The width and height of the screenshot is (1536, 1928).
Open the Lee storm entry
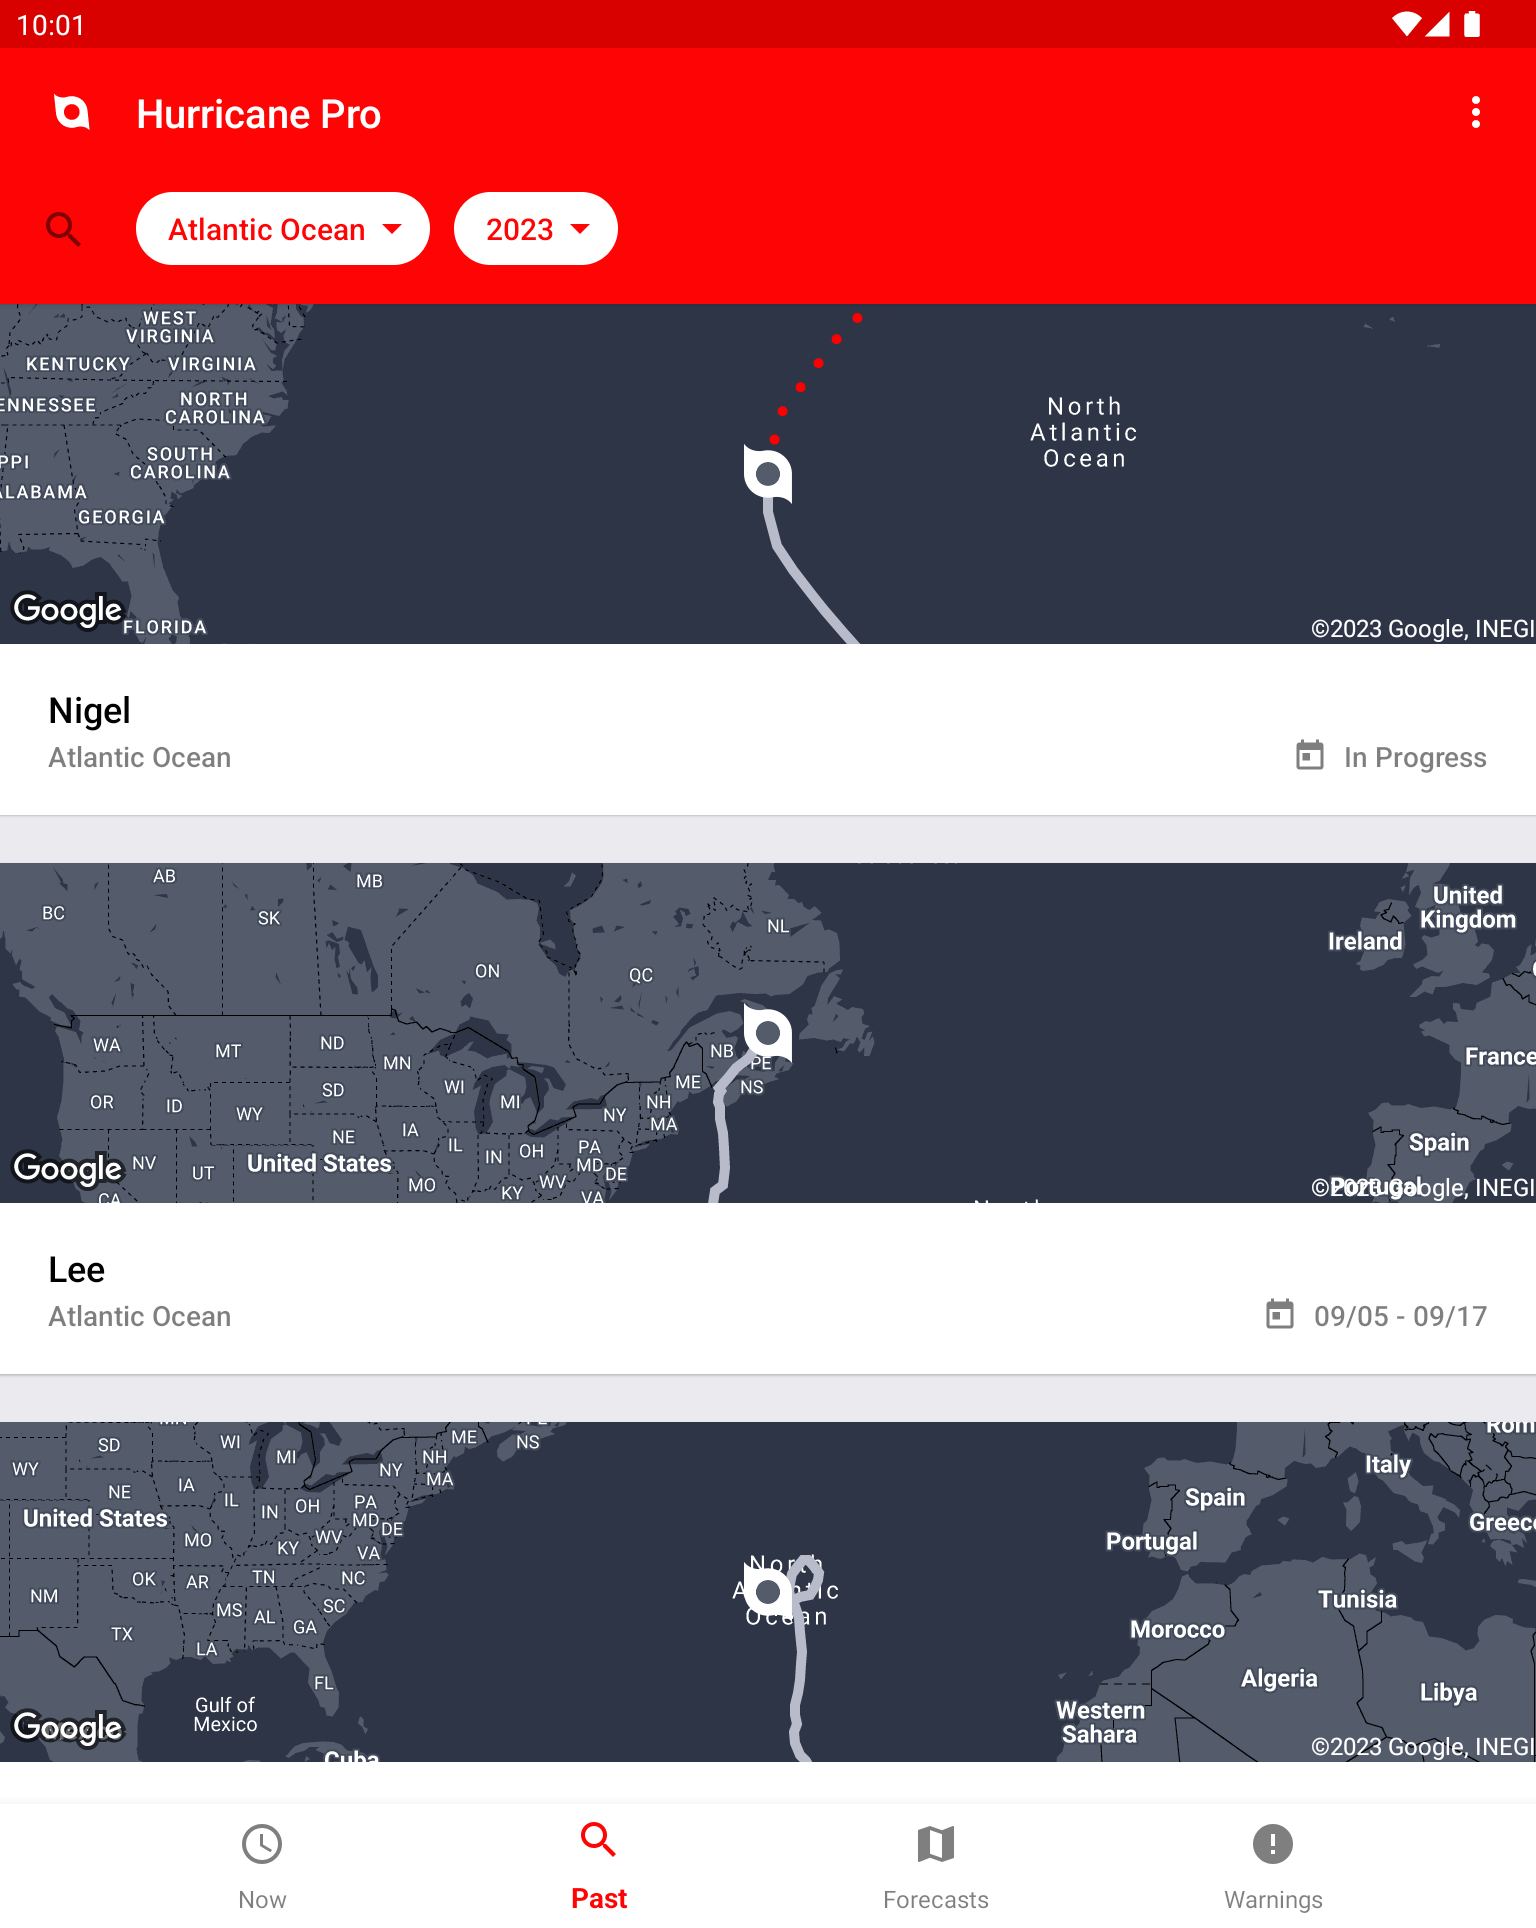[768, 1289]
